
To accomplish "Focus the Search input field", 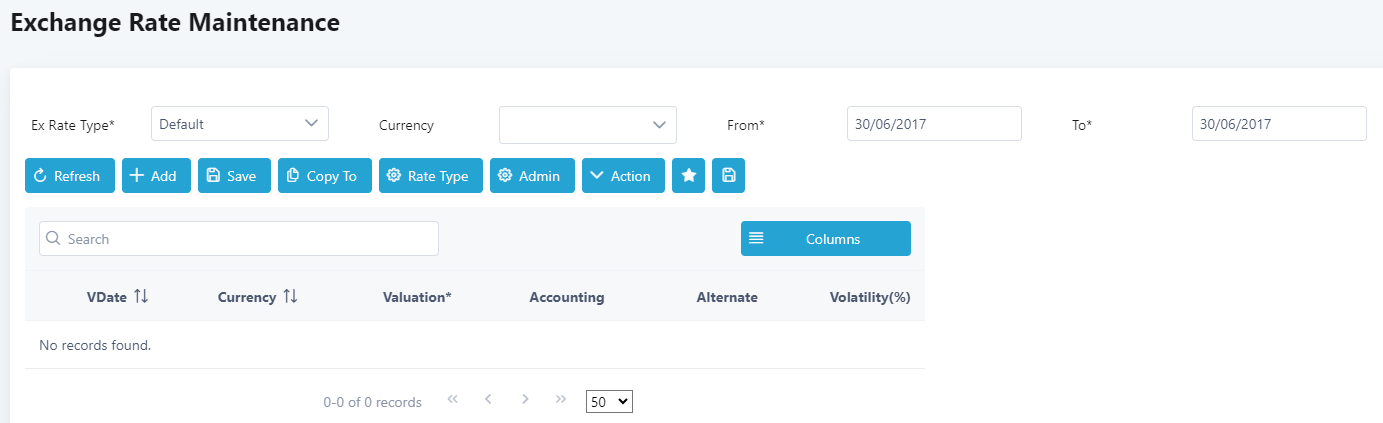I will pos(239,239).
